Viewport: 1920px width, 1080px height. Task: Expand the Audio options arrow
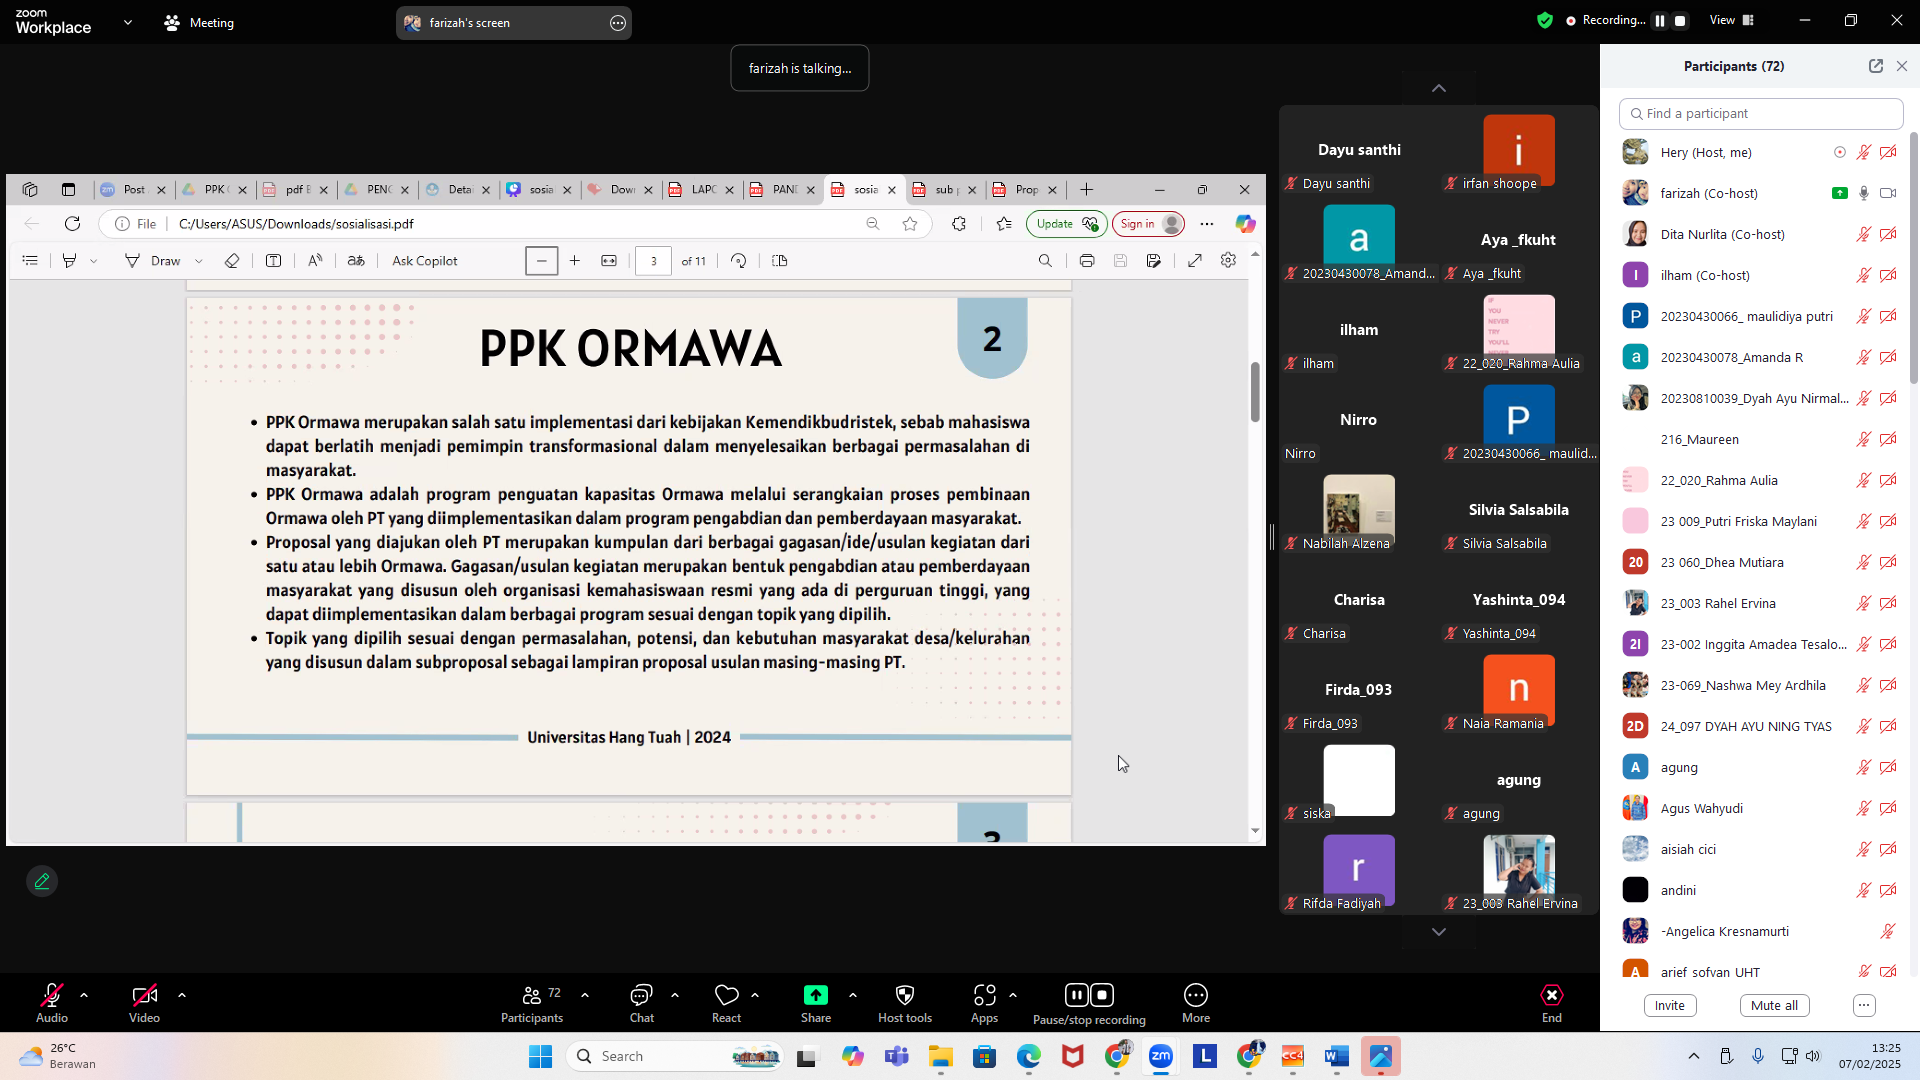tap(84, 995)
